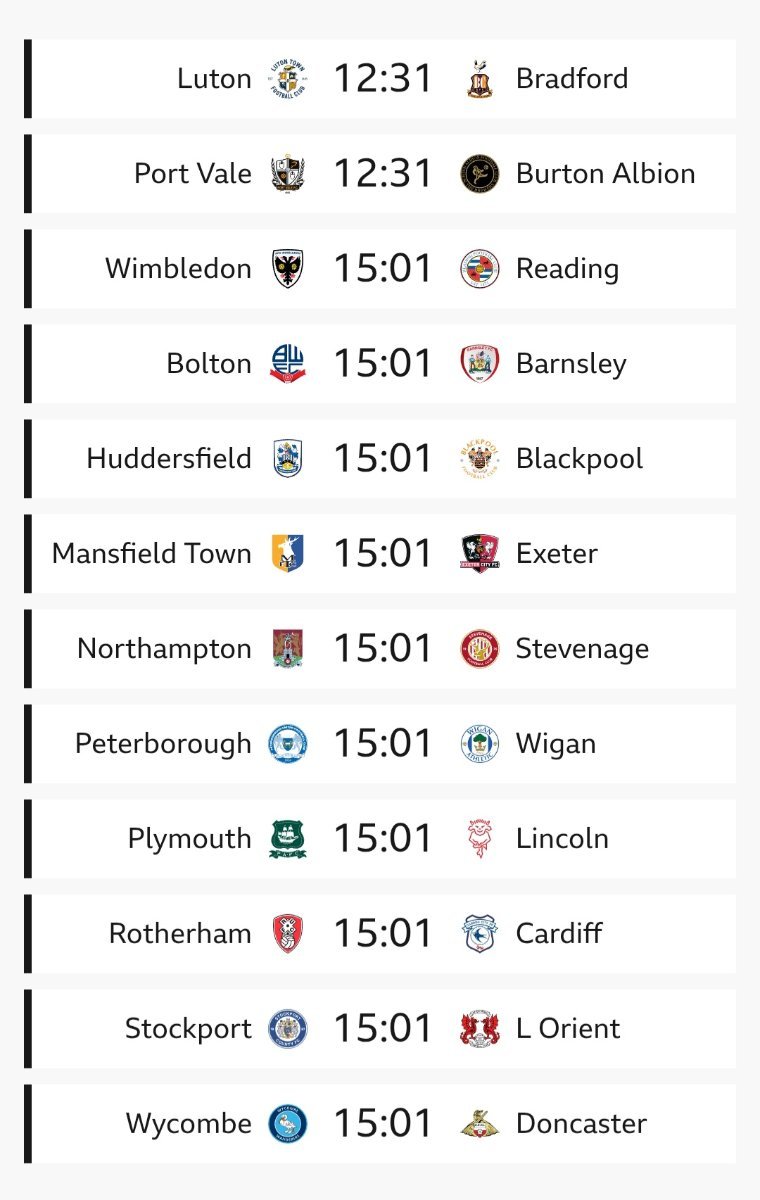Tap the Leyton Orient crest
This screenshot has width=760, height=1200.
pos(480,1029)
